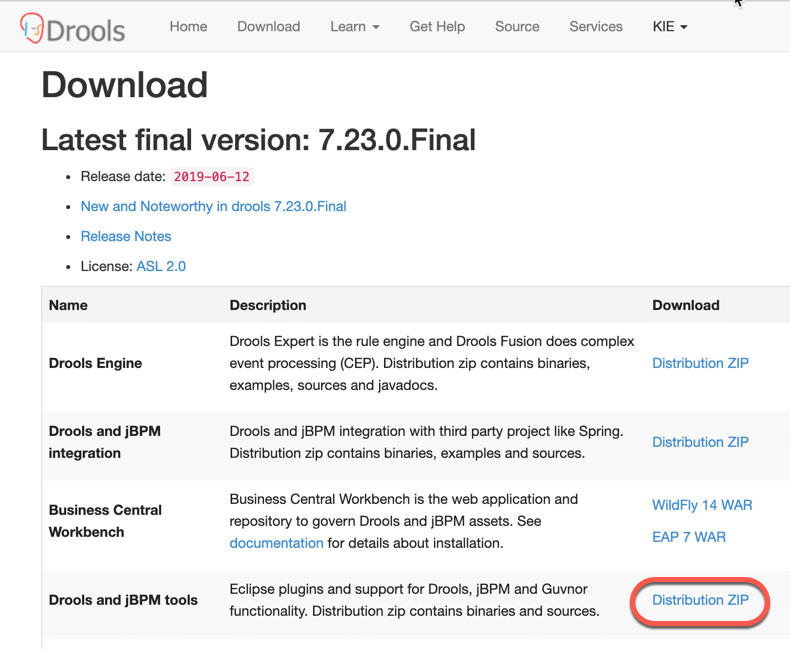Image resolution: width=790 pixels, height=649 pixels.
Task: Expand the KIE dropdown menu
Action: click(x=669, y=27)
